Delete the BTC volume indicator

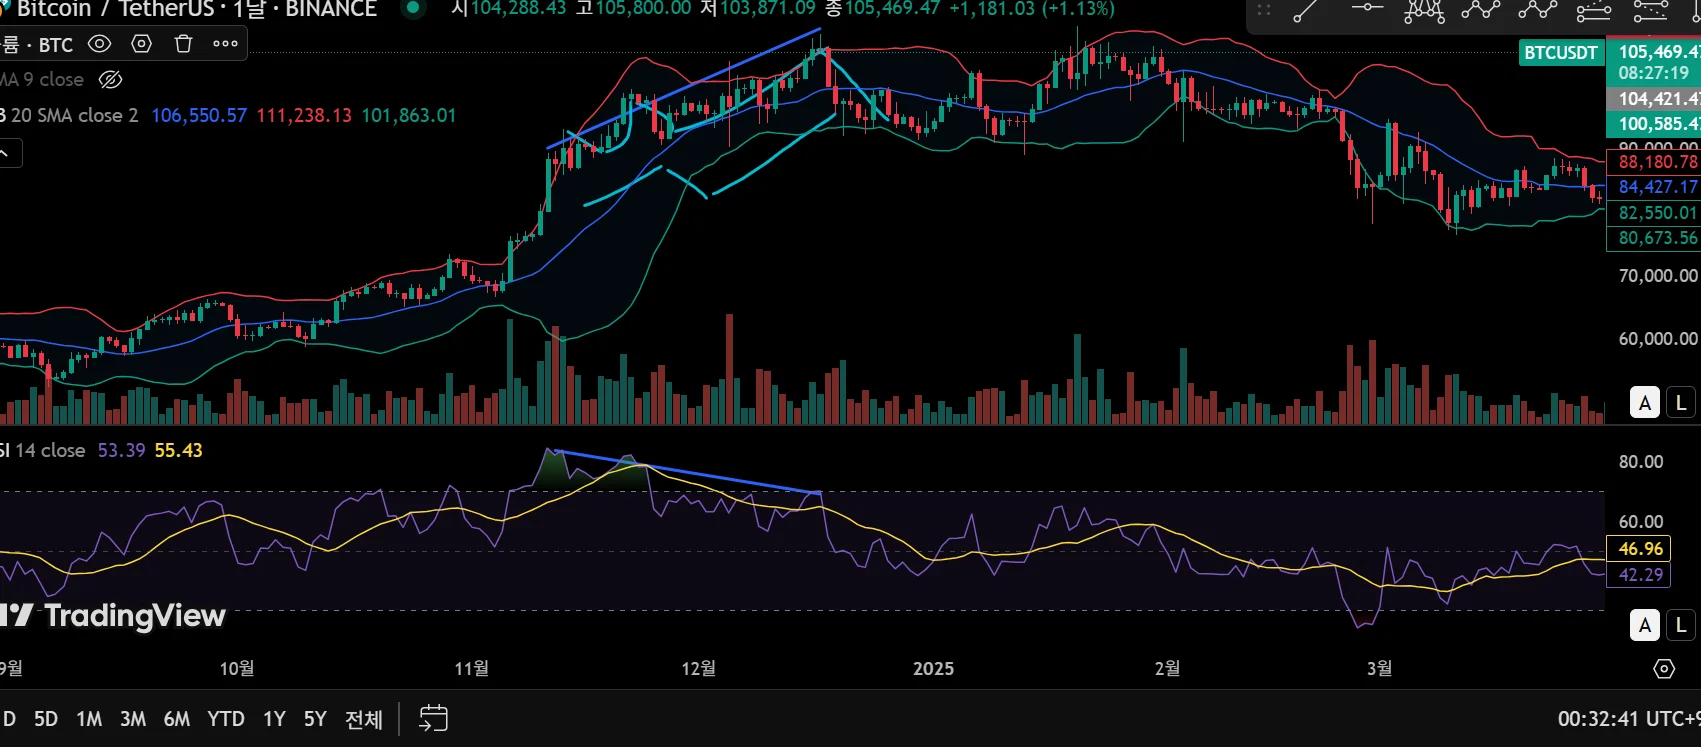pyautogui.click(x=183, y=44)
